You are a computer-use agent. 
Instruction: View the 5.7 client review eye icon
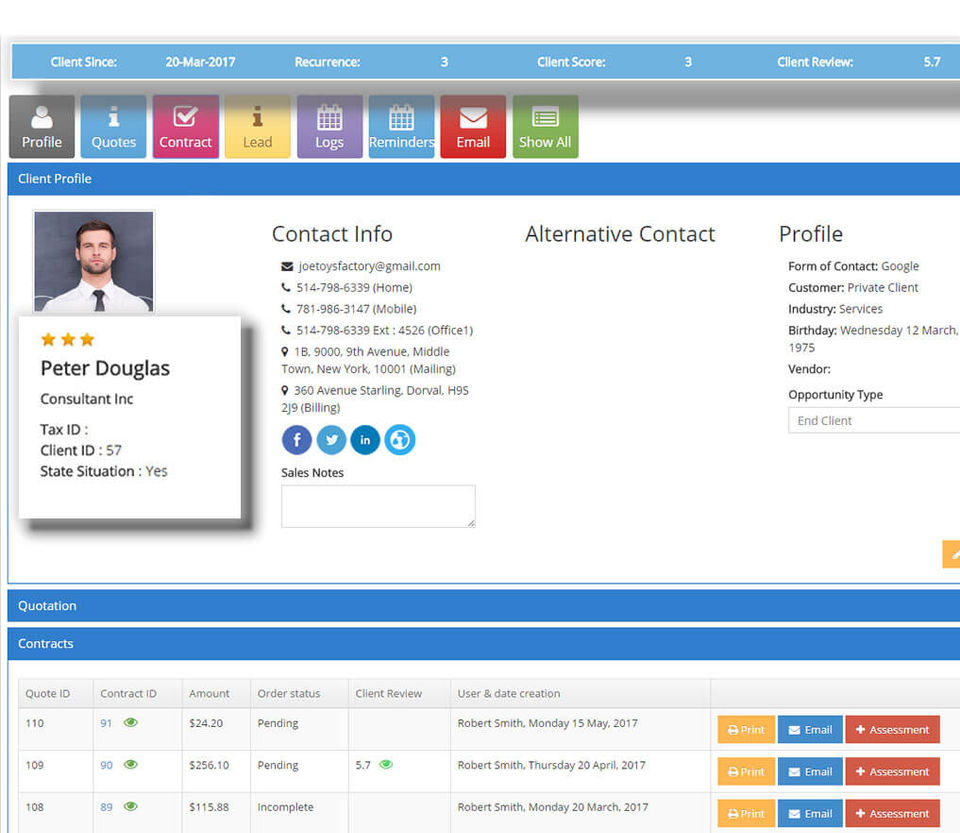pyautogui.click(x=386, y=764)
